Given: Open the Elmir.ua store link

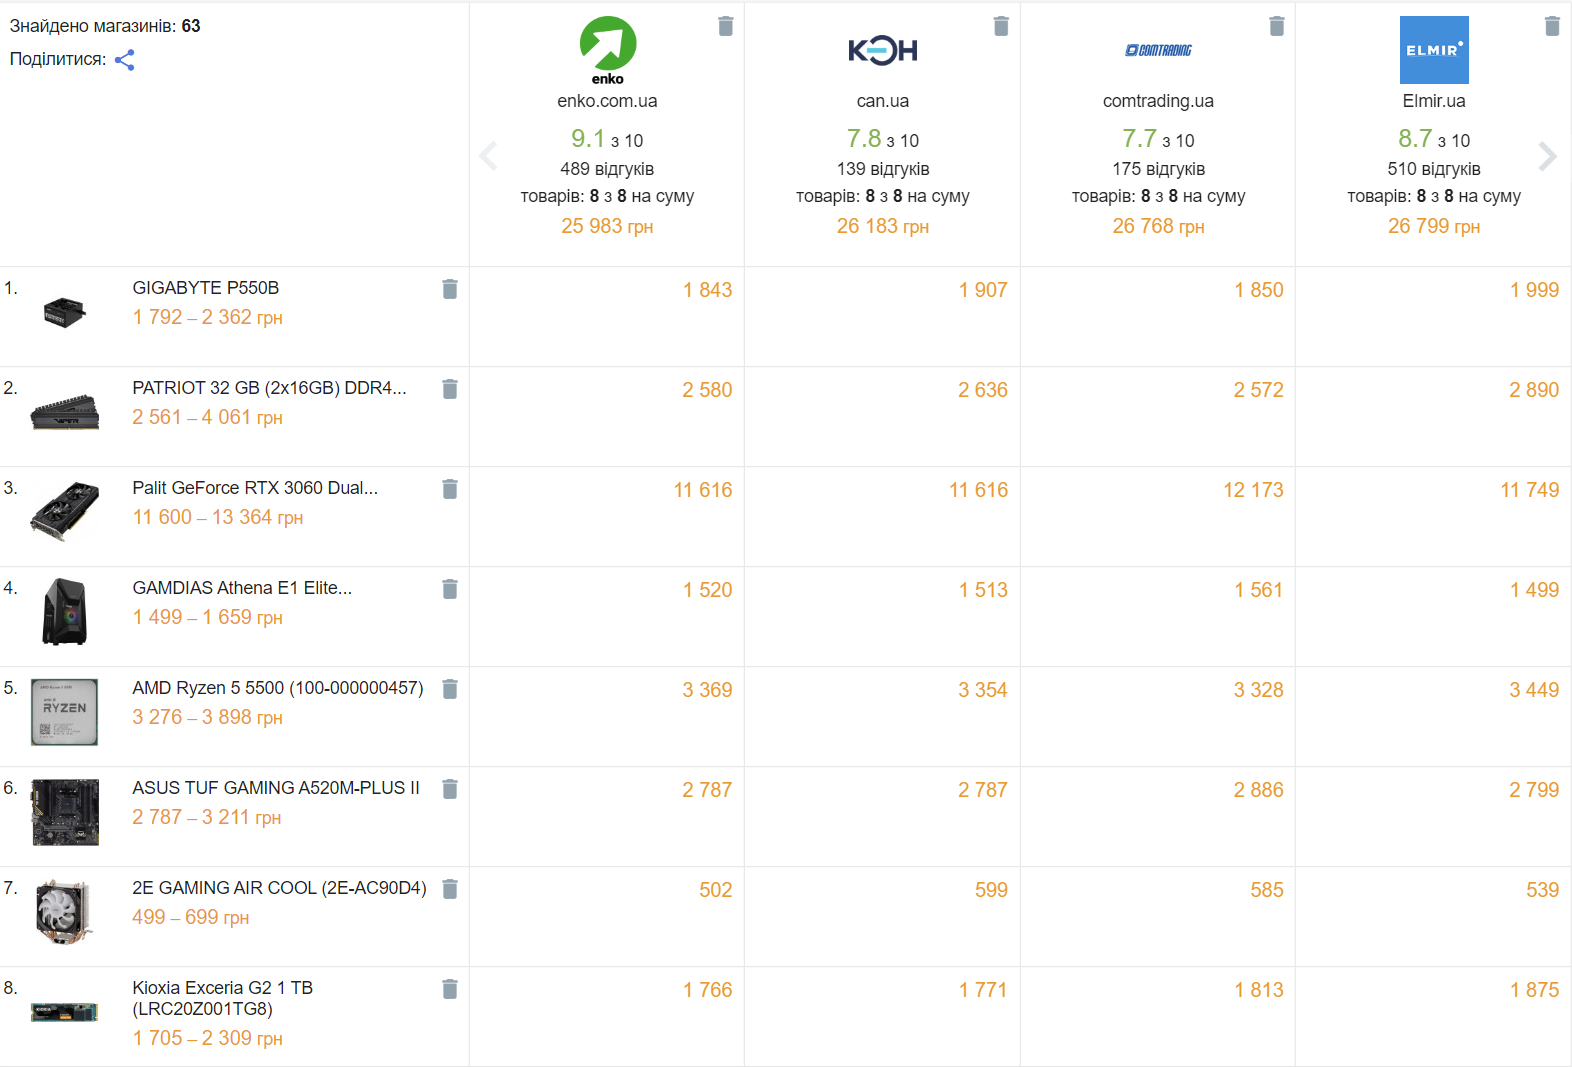Looking at the screenshot, I should click(1434, 101).
